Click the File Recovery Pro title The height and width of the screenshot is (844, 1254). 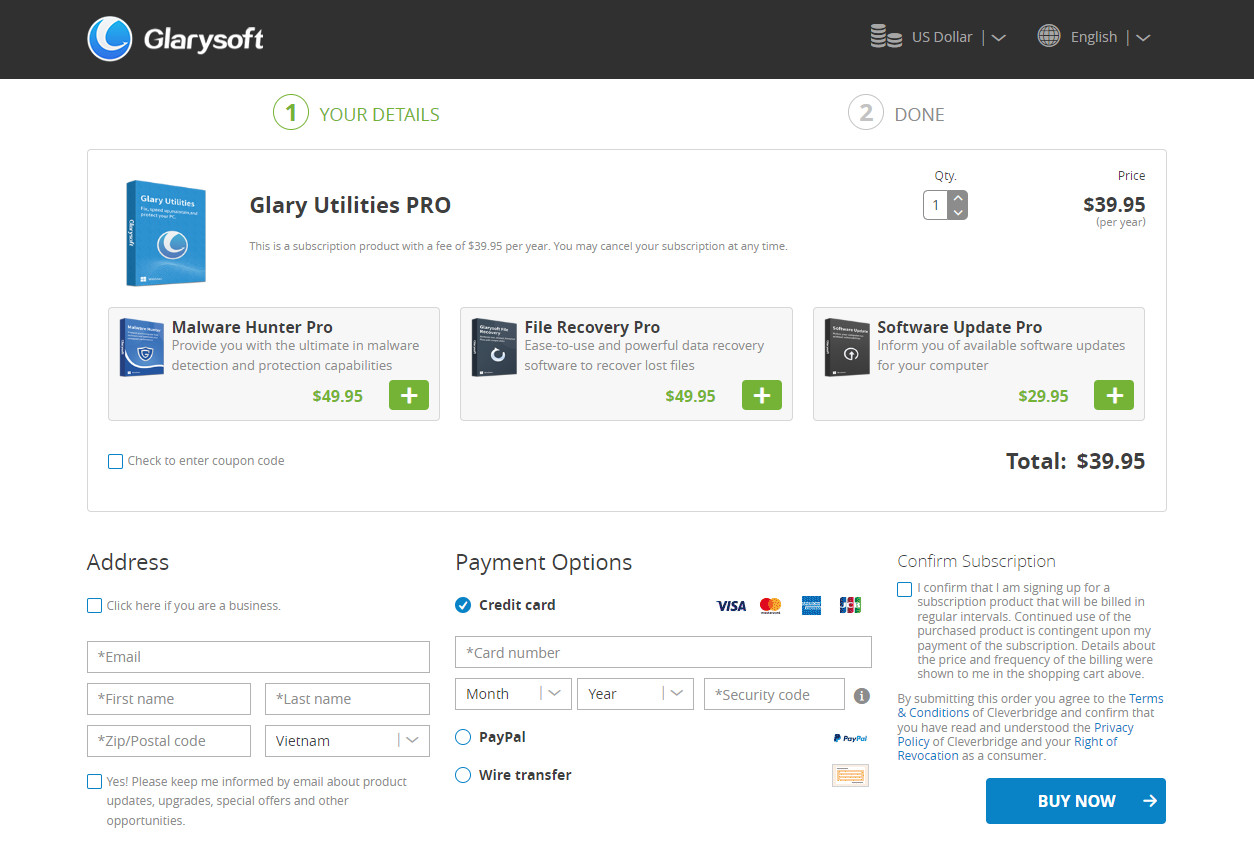click(x=592, y=327)
